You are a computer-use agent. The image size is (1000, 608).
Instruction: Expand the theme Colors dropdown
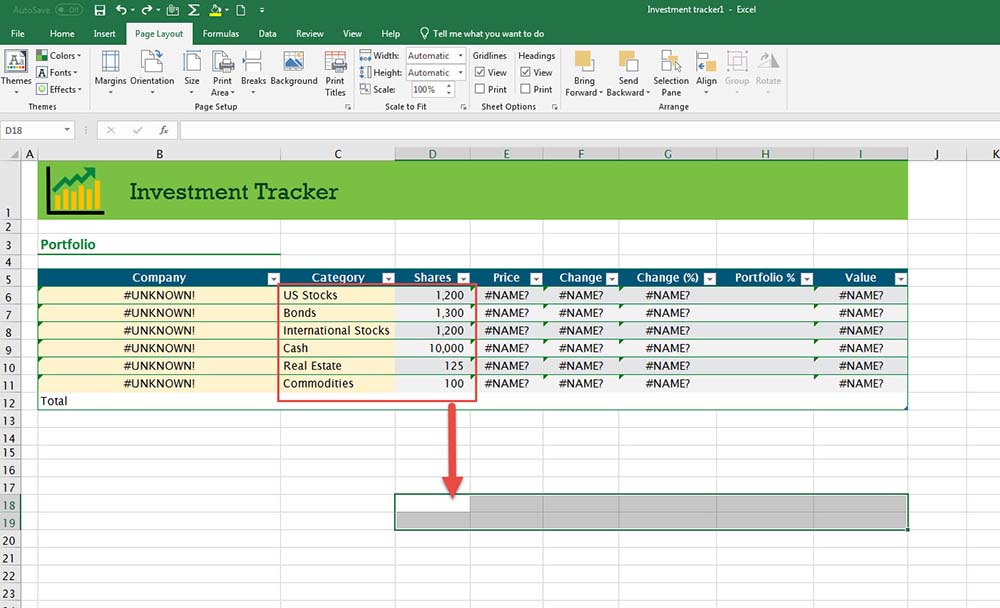coord(61,56)
